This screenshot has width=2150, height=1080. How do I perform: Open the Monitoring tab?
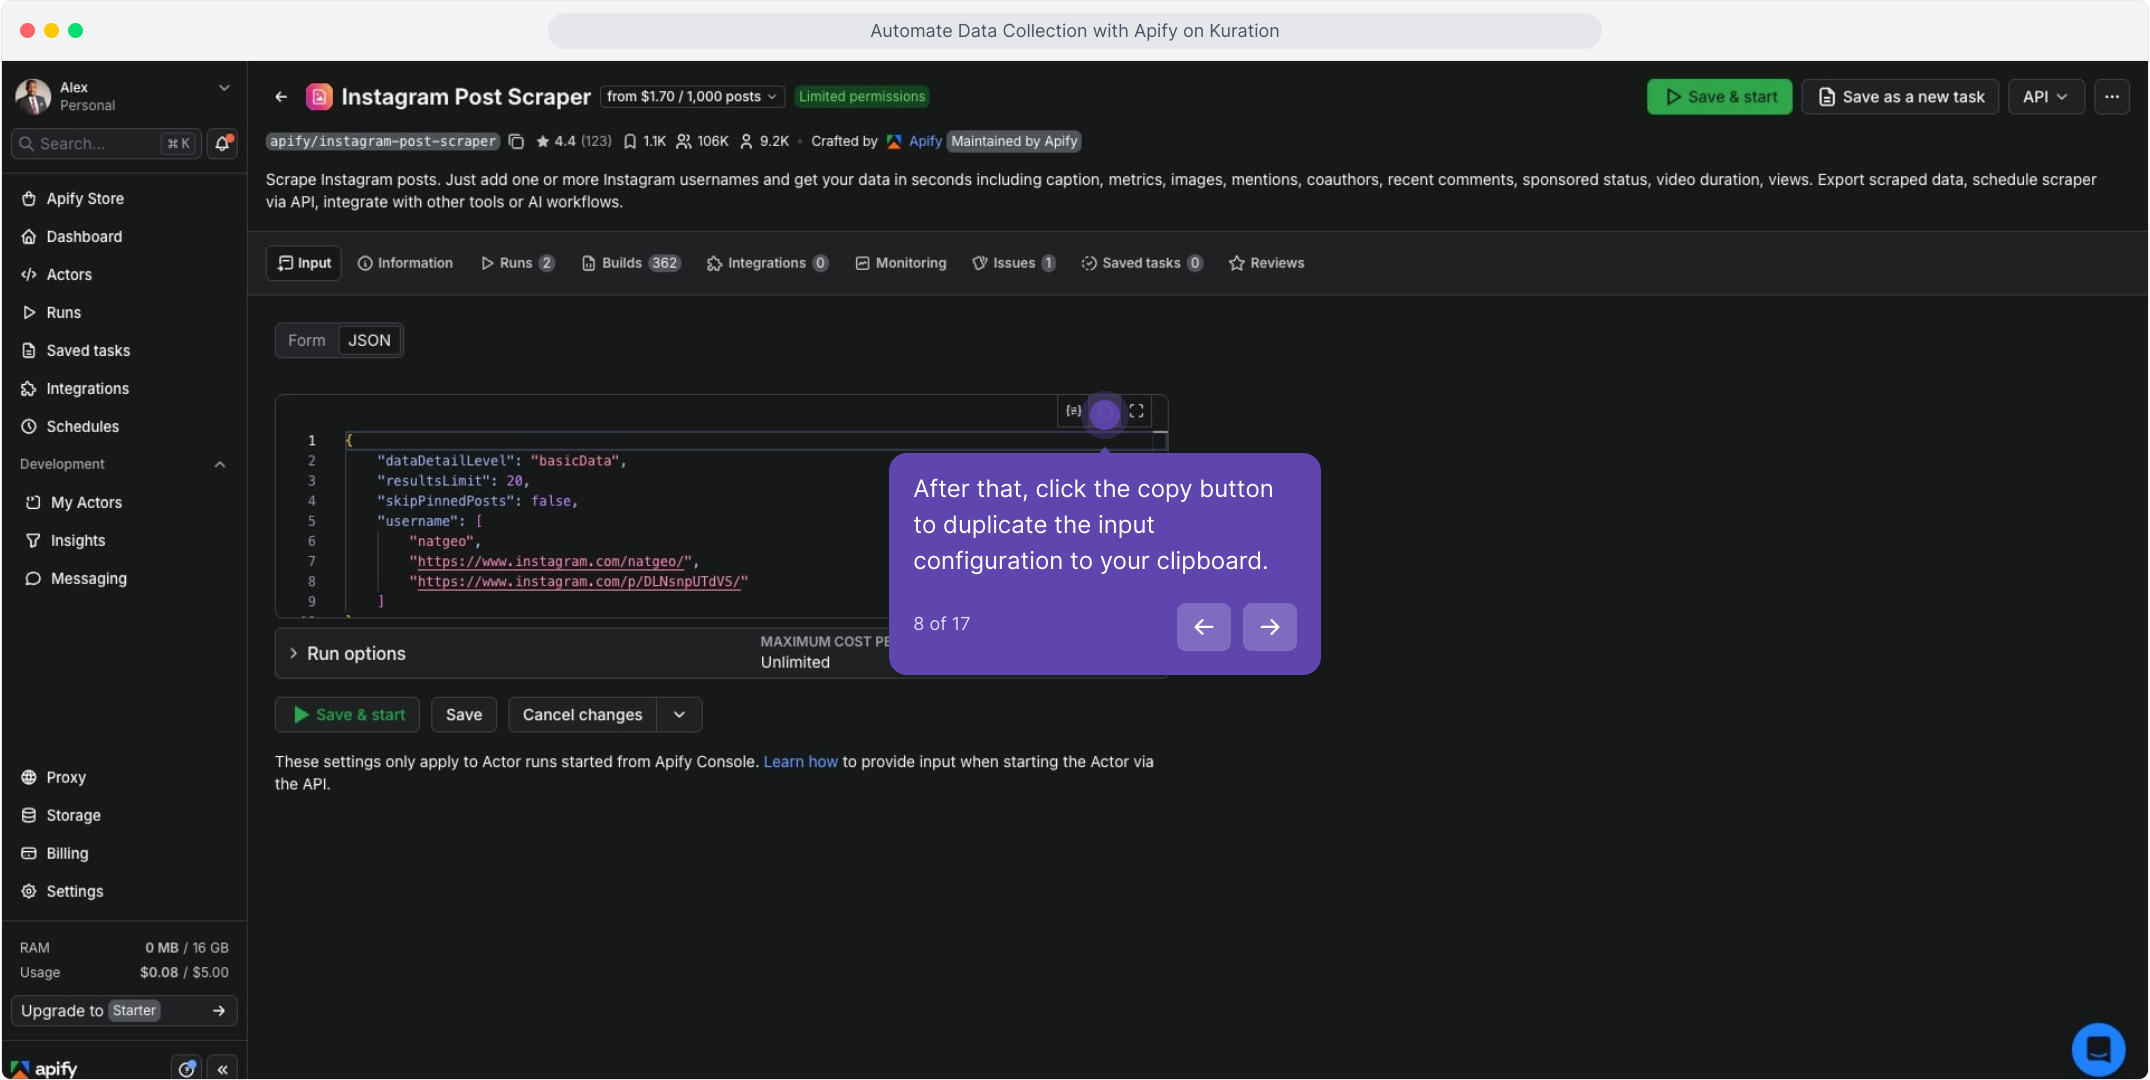point(900,263)
